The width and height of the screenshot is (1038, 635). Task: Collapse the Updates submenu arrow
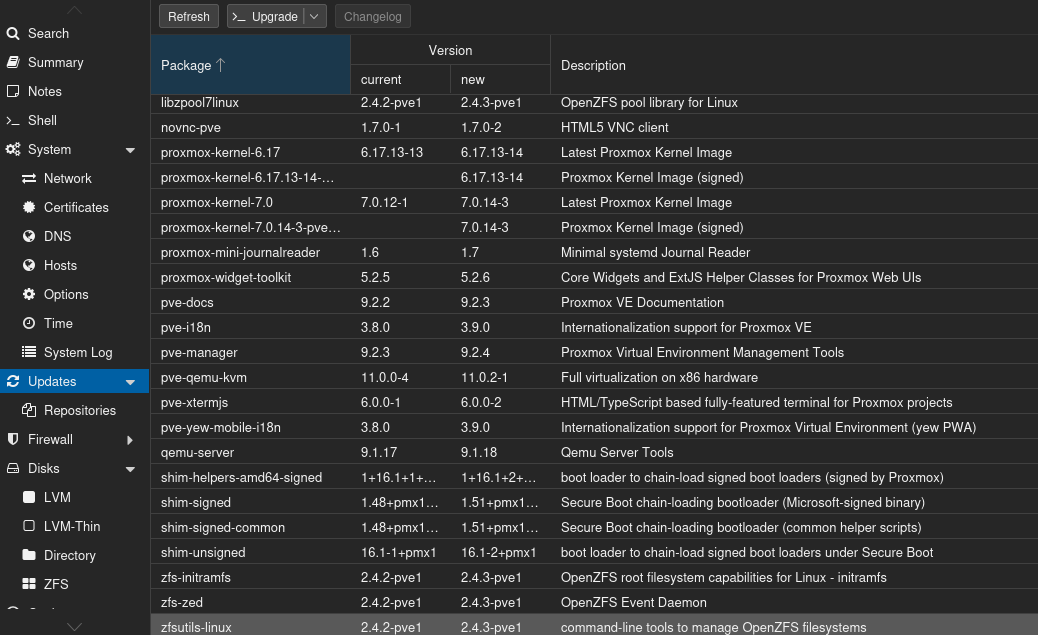[x=130, y=382]
